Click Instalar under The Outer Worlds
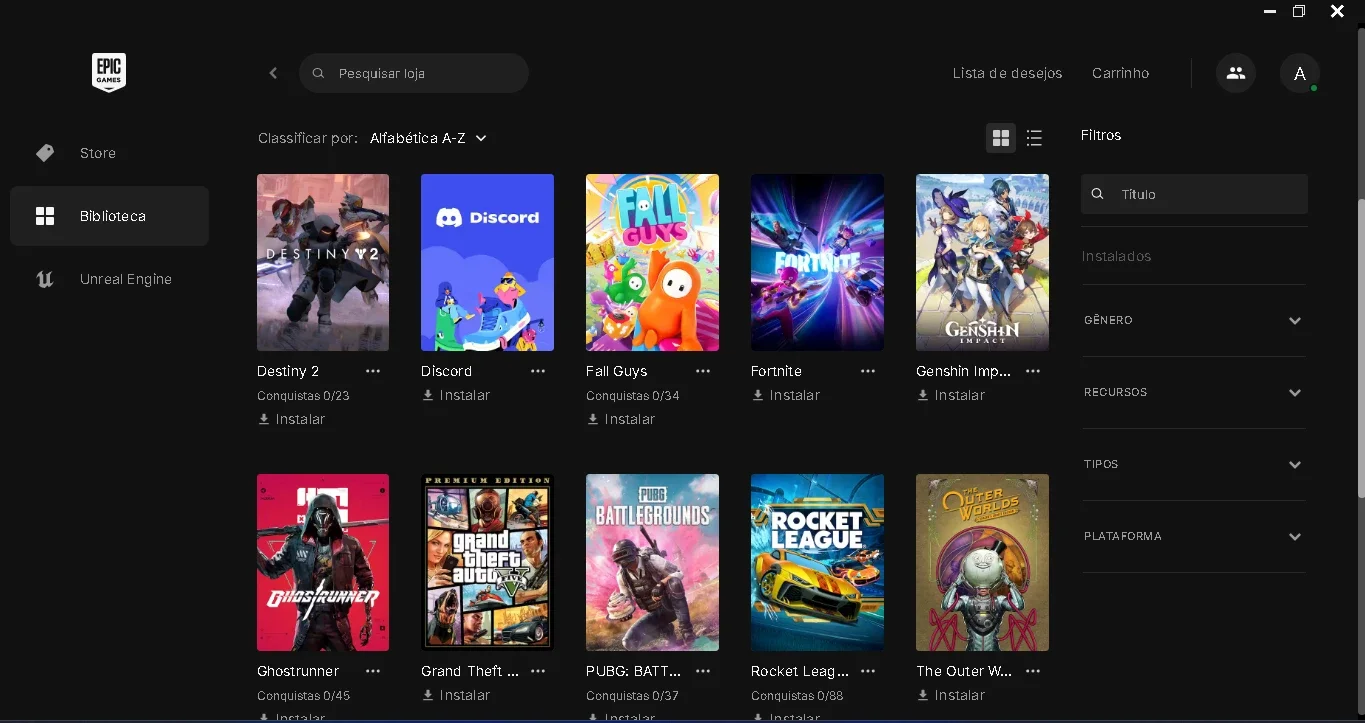This screenshot has height=723, width=1365. tap(951, 695)
